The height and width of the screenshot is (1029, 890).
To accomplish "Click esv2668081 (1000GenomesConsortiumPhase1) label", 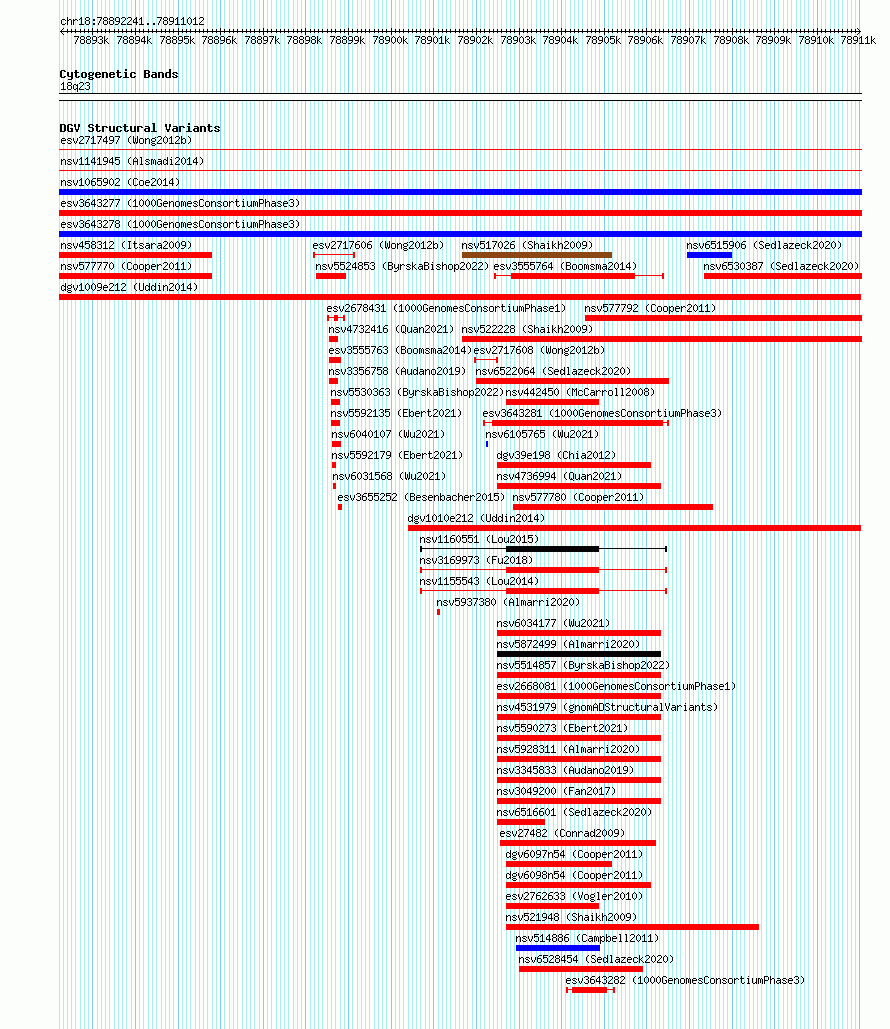I will point(616,686).
